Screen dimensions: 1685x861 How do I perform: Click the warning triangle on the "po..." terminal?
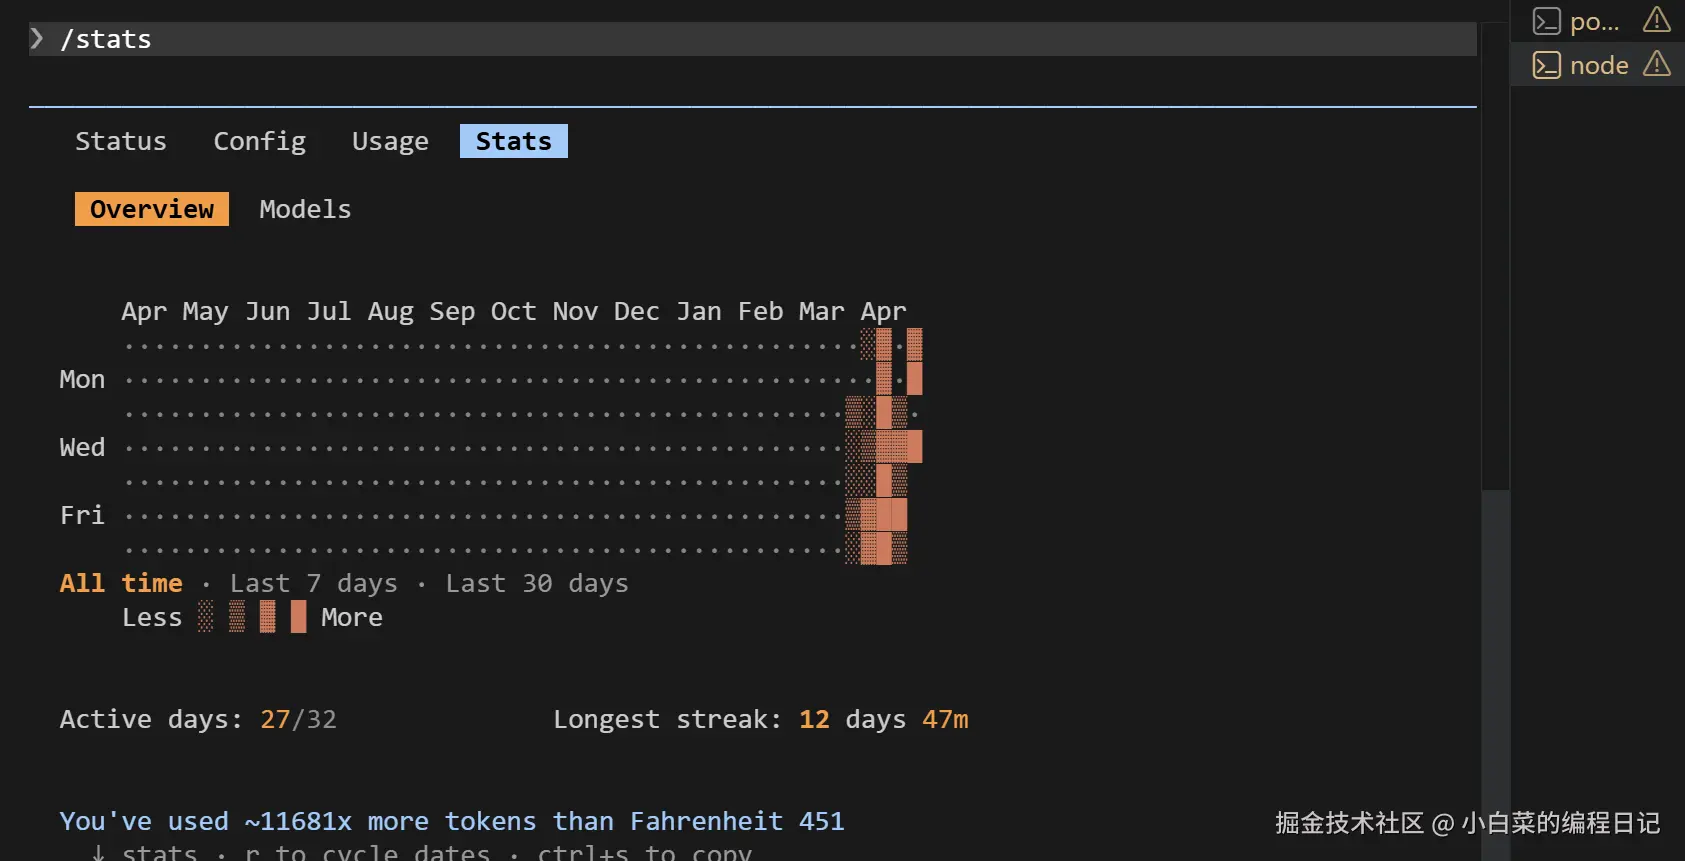(1657, 20)
